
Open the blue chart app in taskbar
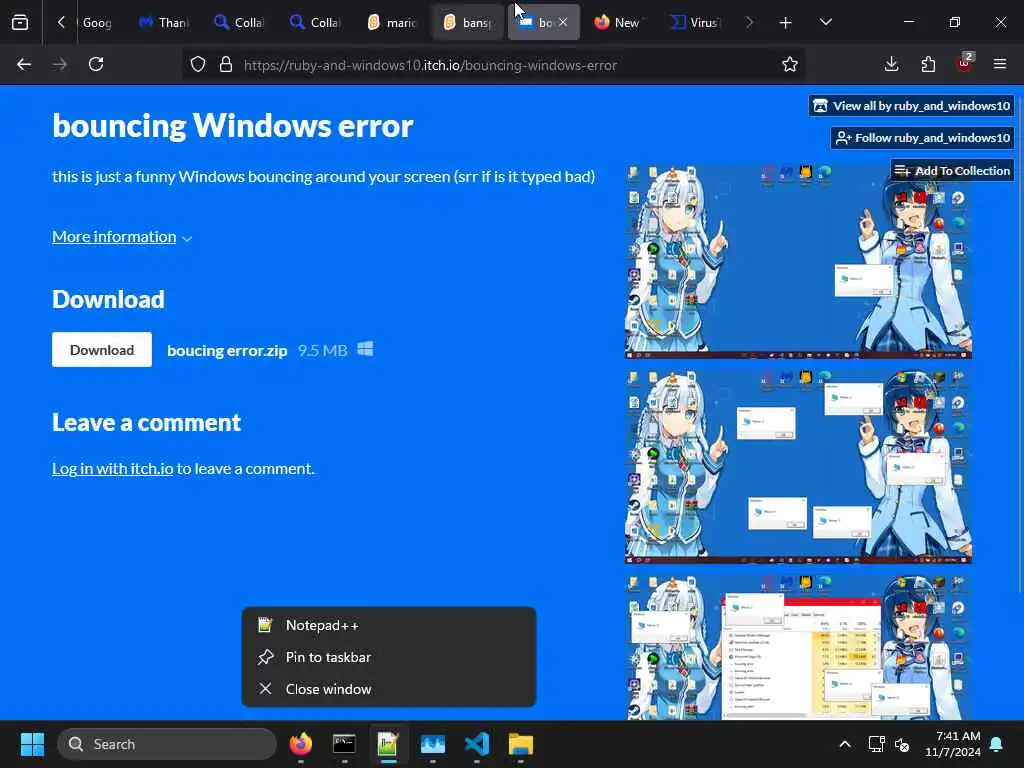click(x=432, y=744)
